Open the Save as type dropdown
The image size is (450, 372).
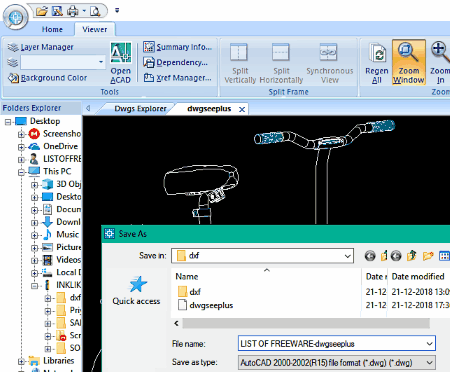click(430, 363)
